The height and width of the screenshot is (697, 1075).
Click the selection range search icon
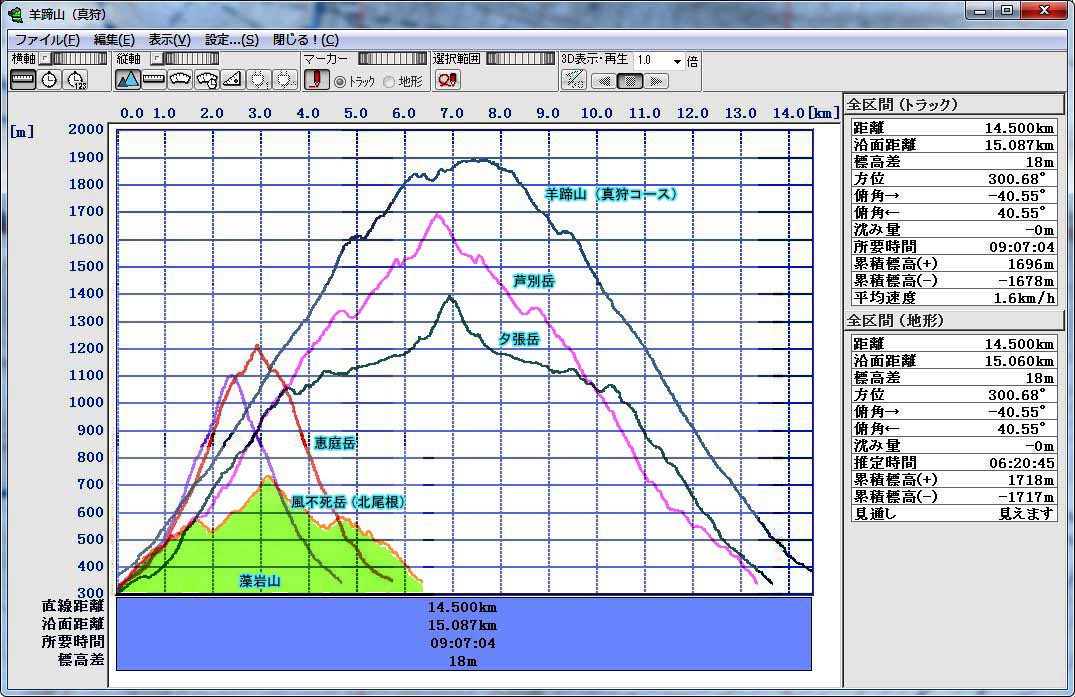(447, 80)
